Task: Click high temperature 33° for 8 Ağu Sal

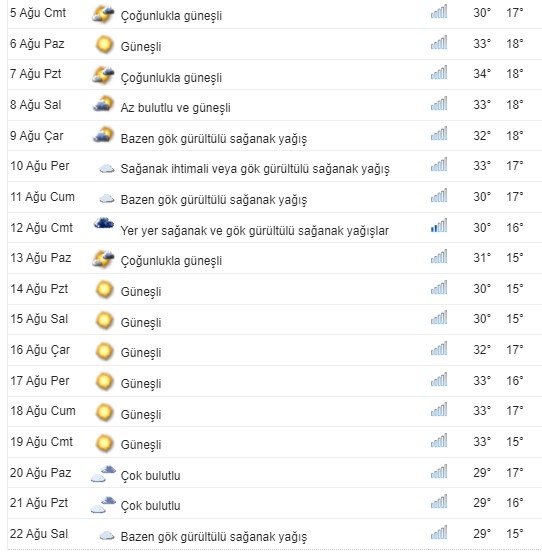Action: (482, 105)
